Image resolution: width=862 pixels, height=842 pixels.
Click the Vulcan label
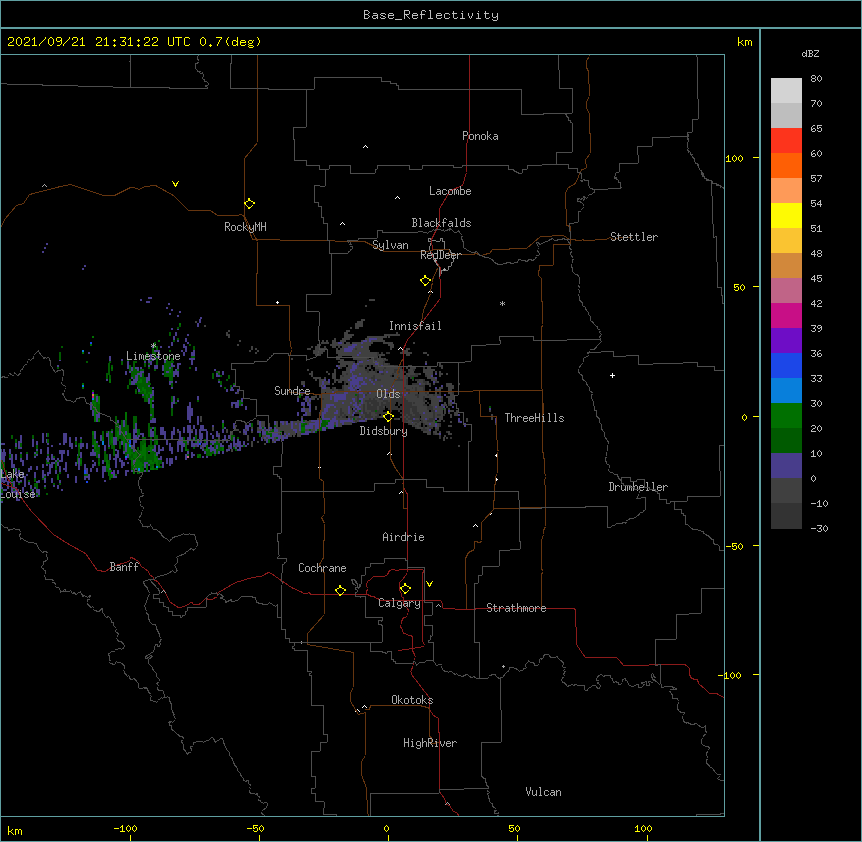point(543,792)
